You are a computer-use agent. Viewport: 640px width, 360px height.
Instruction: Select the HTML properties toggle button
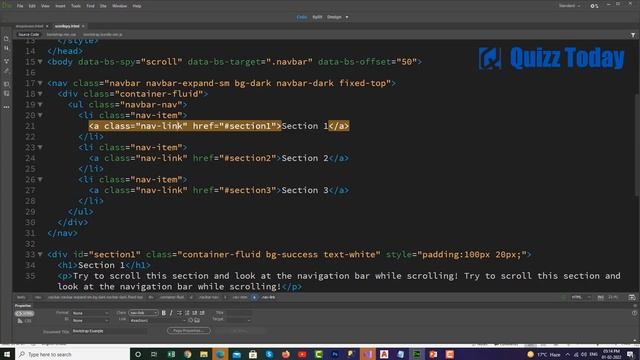point(24,313)
